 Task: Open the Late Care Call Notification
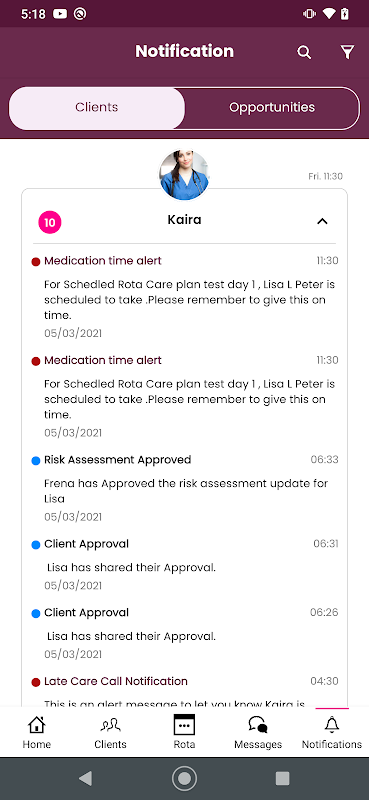(x=185, y=691)
